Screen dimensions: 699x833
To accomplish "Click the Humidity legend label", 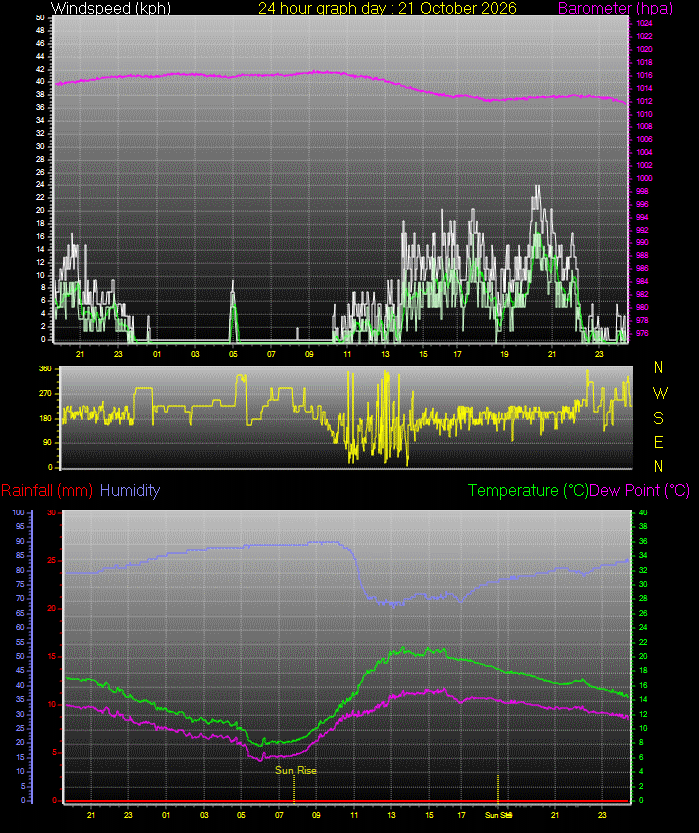I will (x=130, y=490).
